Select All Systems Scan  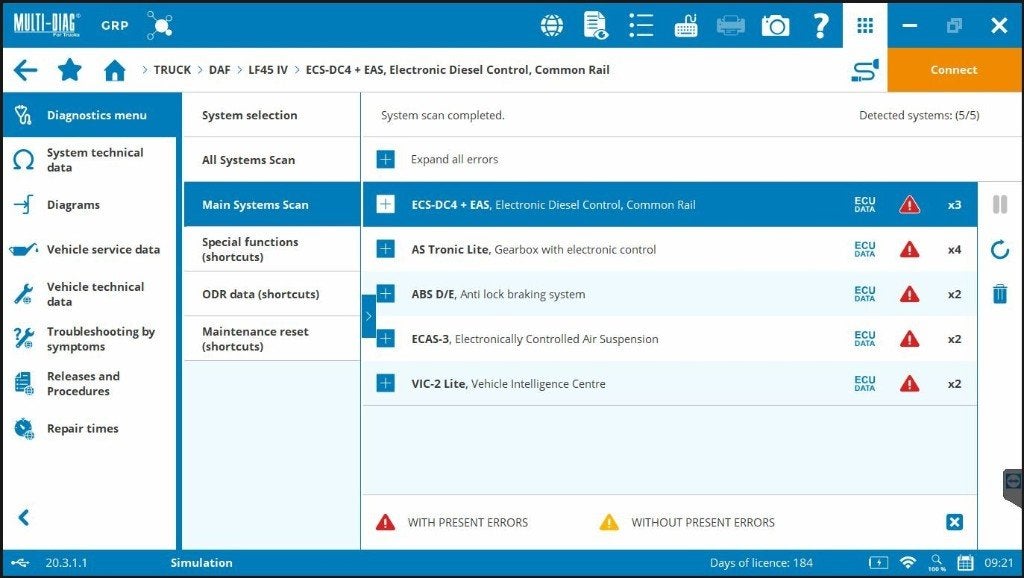coord(272,160)
